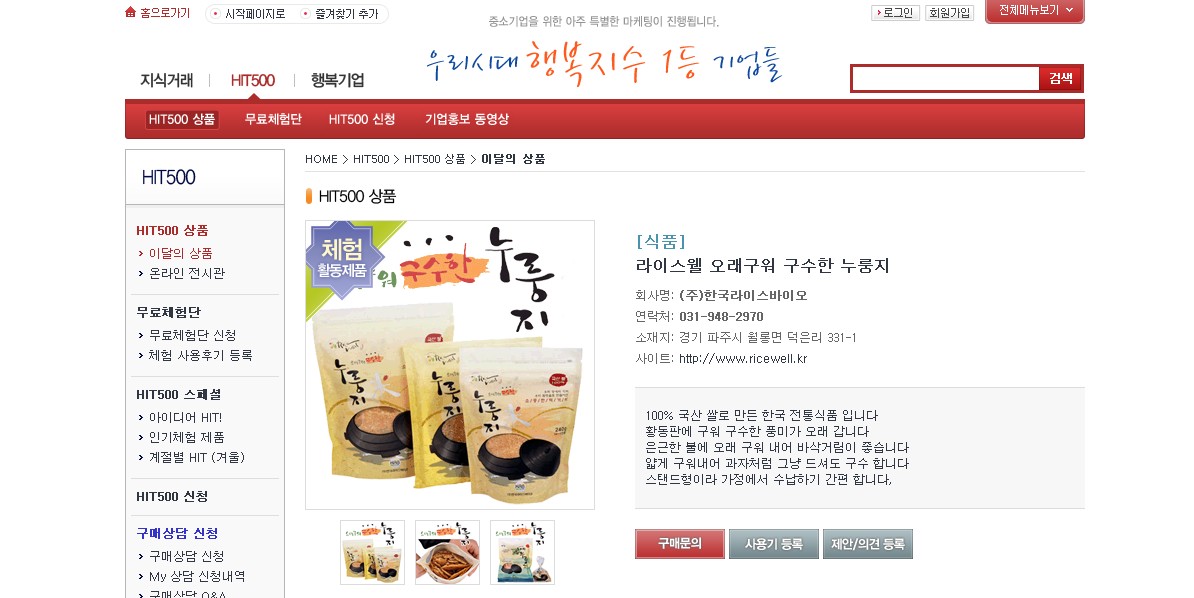Click the 로그인 button
This screenshot has width=1194, height=598.
point(895,13)
